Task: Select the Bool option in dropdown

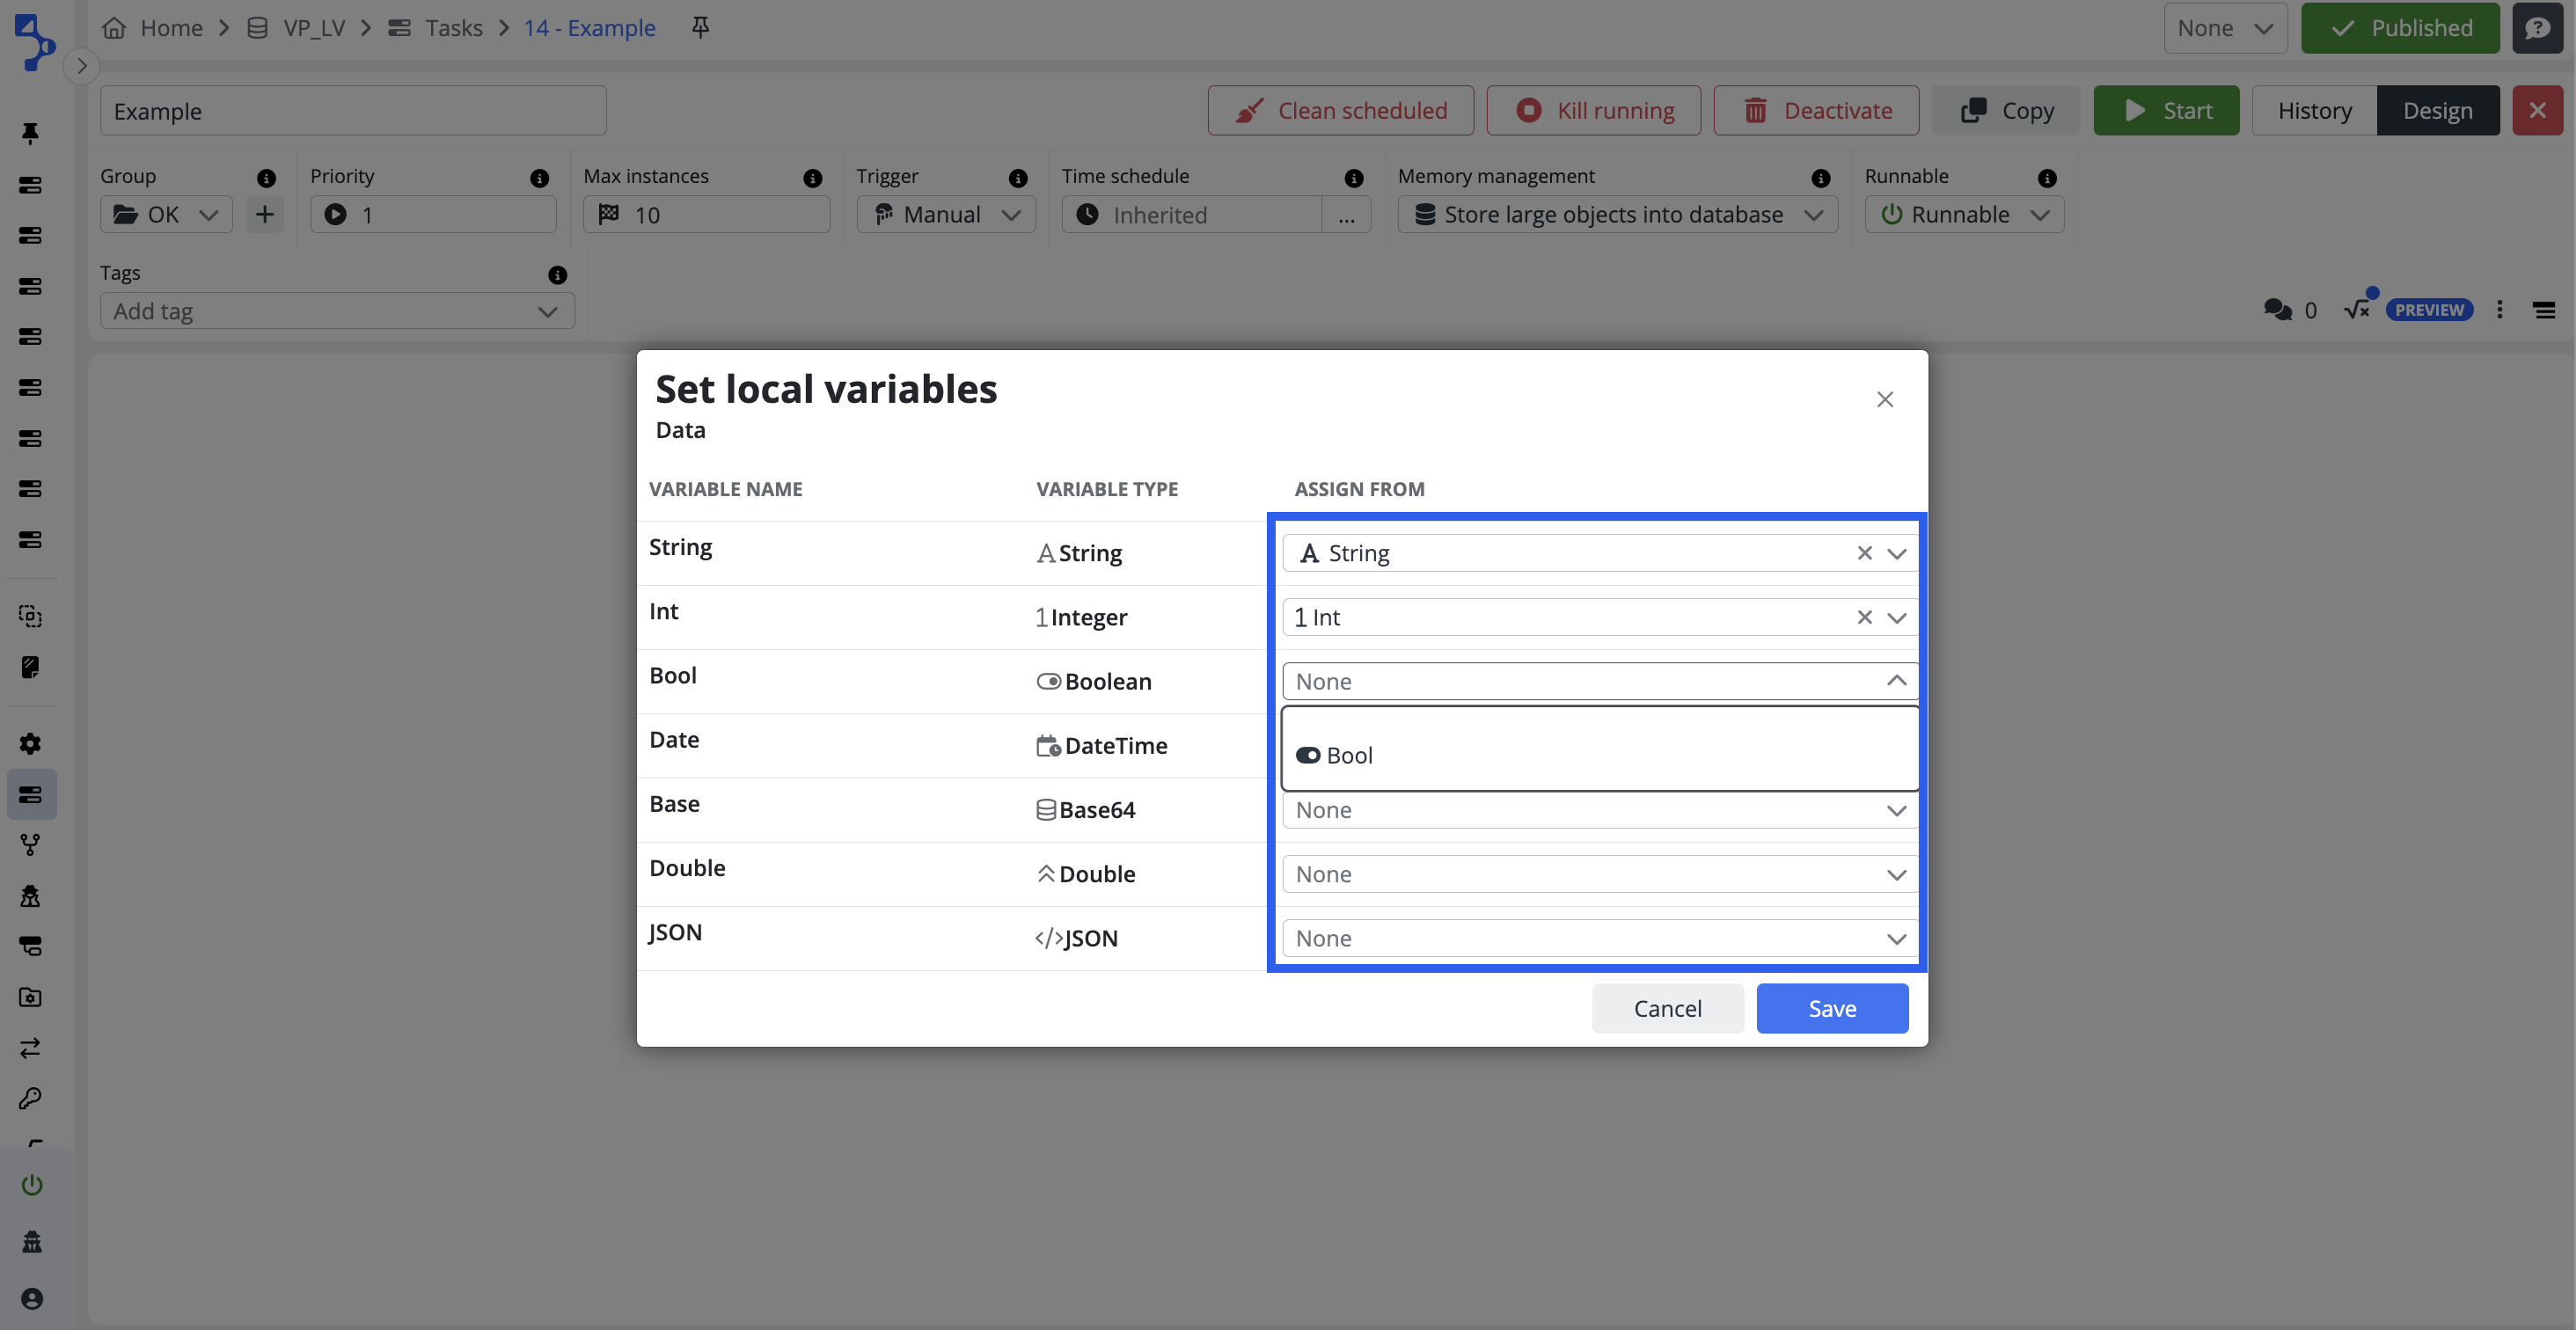Action: click(x=1349, y=755)
